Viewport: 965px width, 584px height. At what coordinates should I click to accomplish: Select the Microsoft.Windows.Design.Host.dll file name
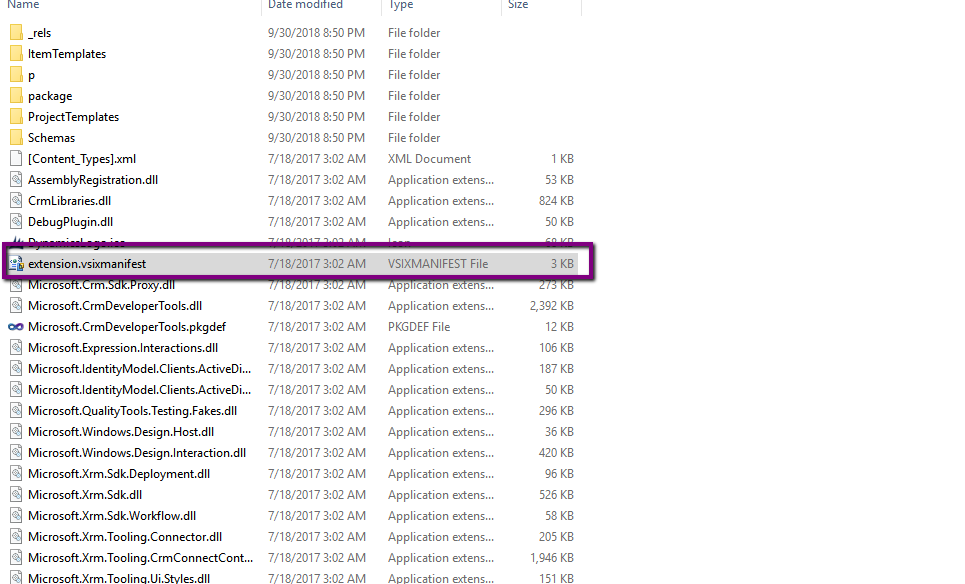tap(121, 431)
